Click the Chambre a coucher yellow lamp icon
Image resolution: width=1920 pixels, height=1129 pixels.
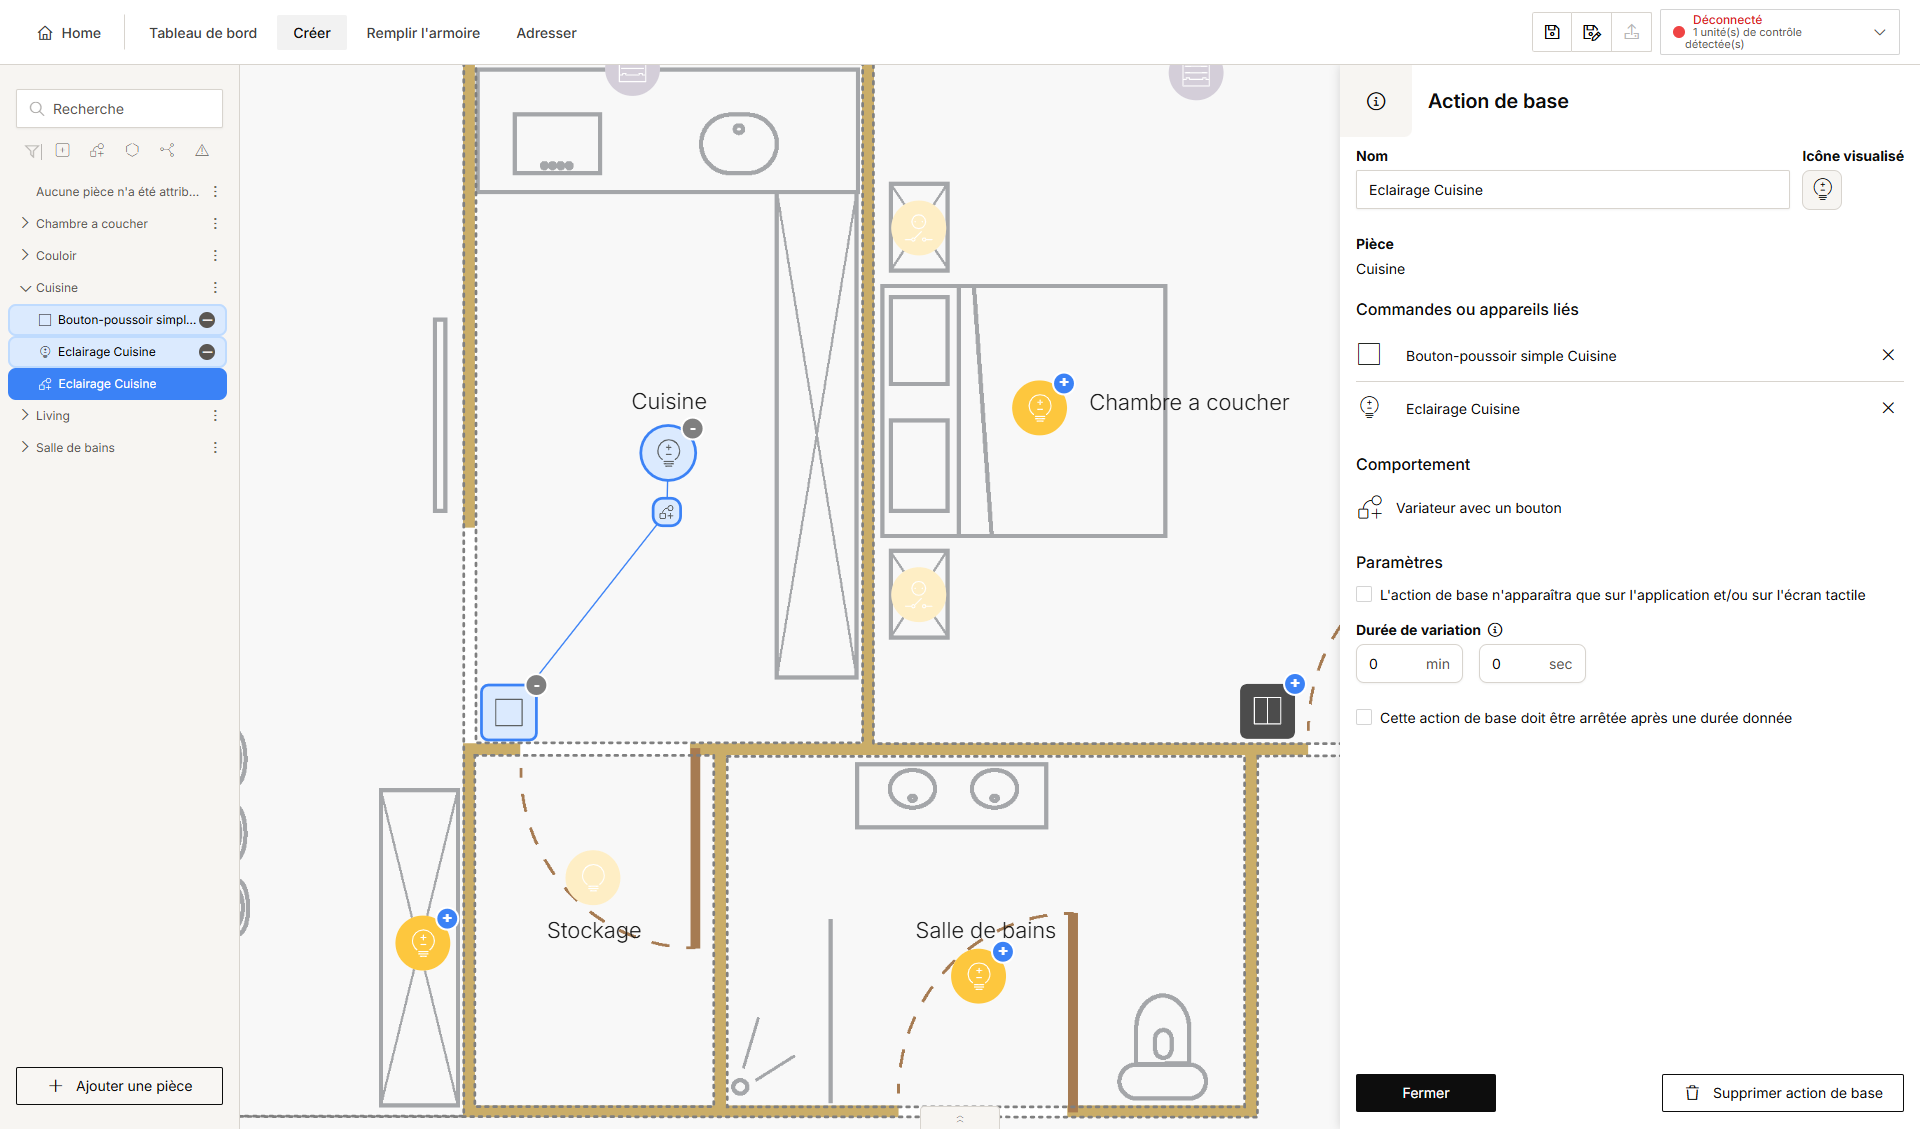click(1040, 407)
